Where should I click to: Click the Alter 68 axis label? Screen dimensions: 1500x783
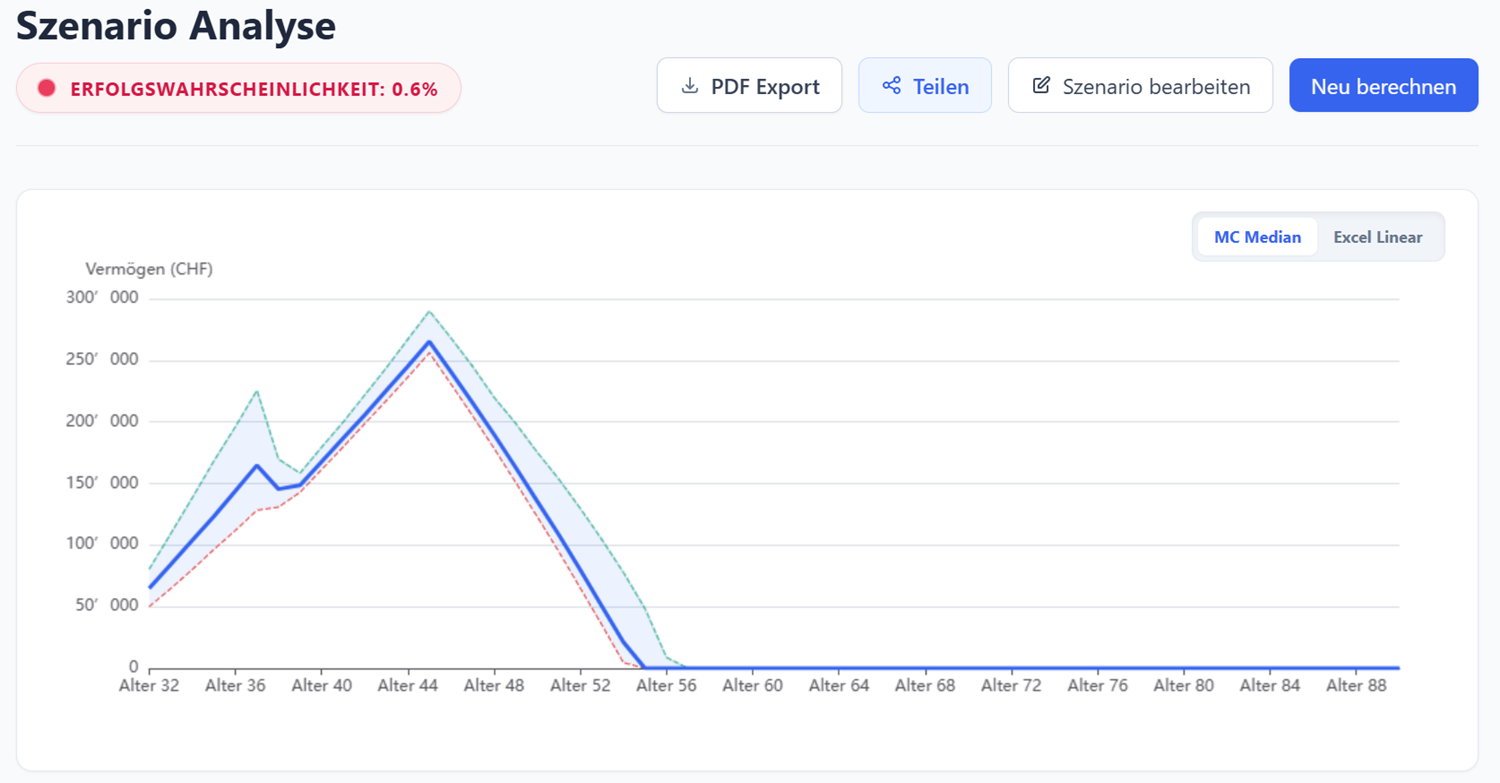[x=925, y=686]
